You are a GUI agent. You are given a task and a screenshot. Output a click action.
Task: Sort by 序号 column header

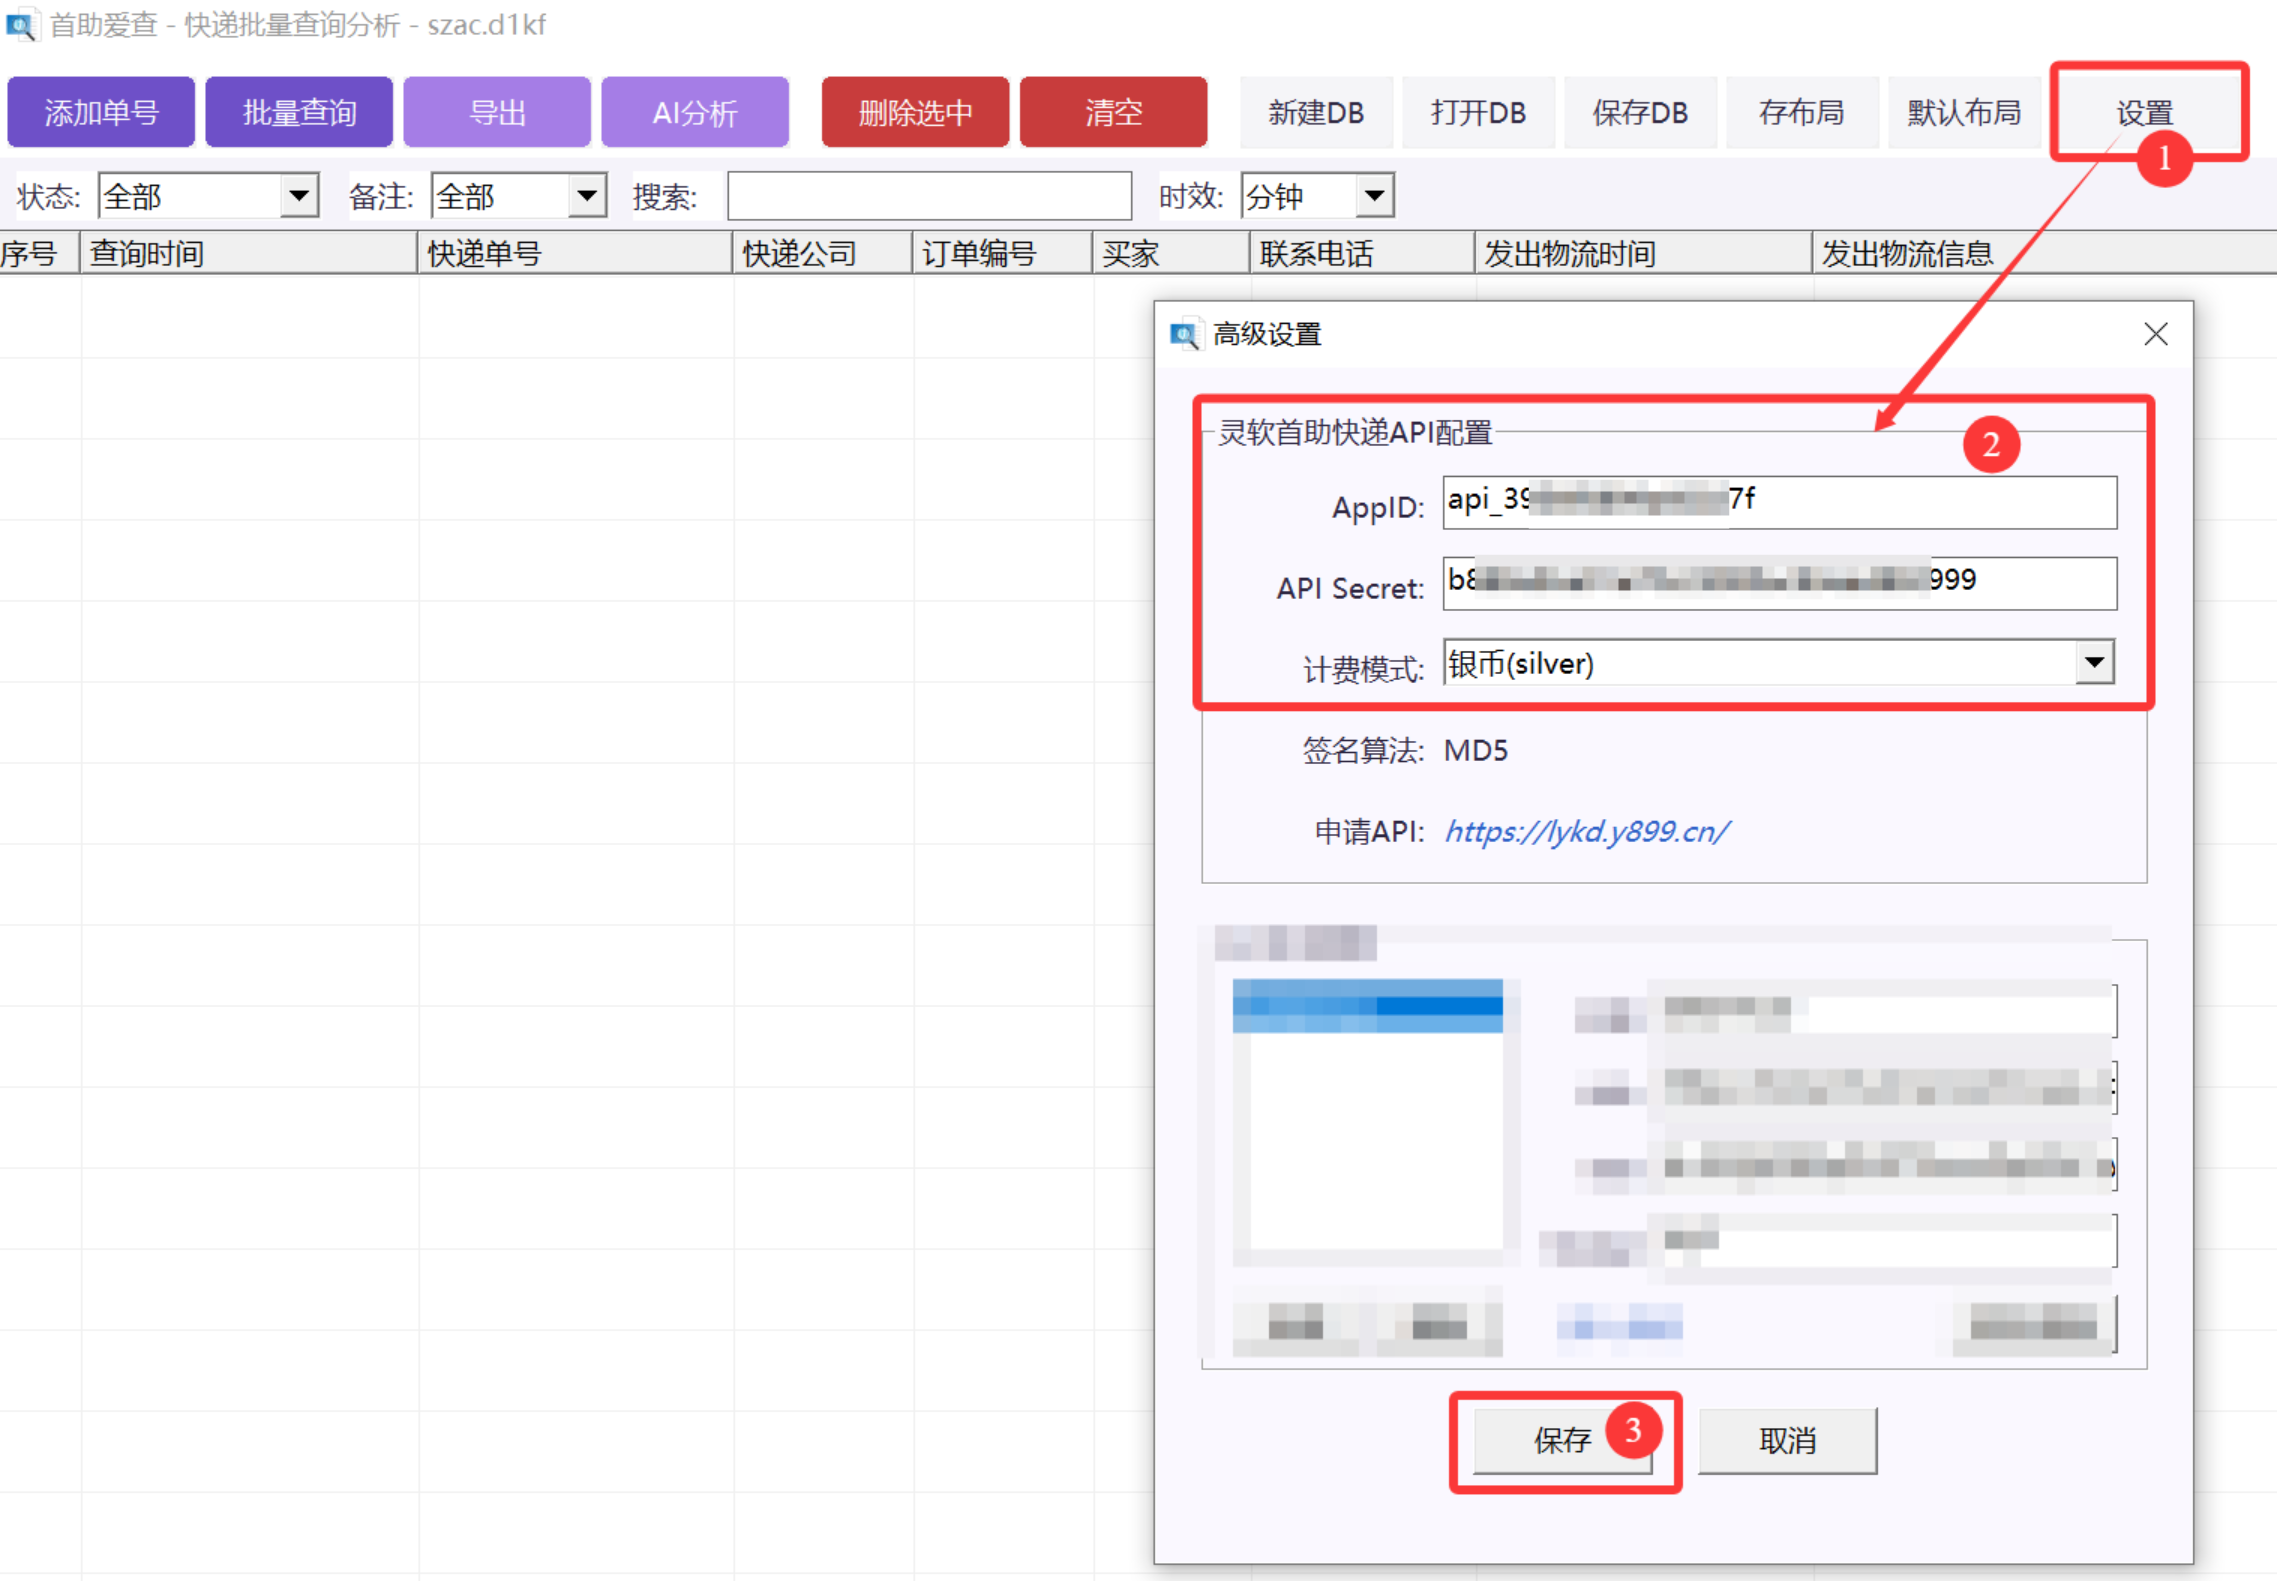tap(38, 253)
